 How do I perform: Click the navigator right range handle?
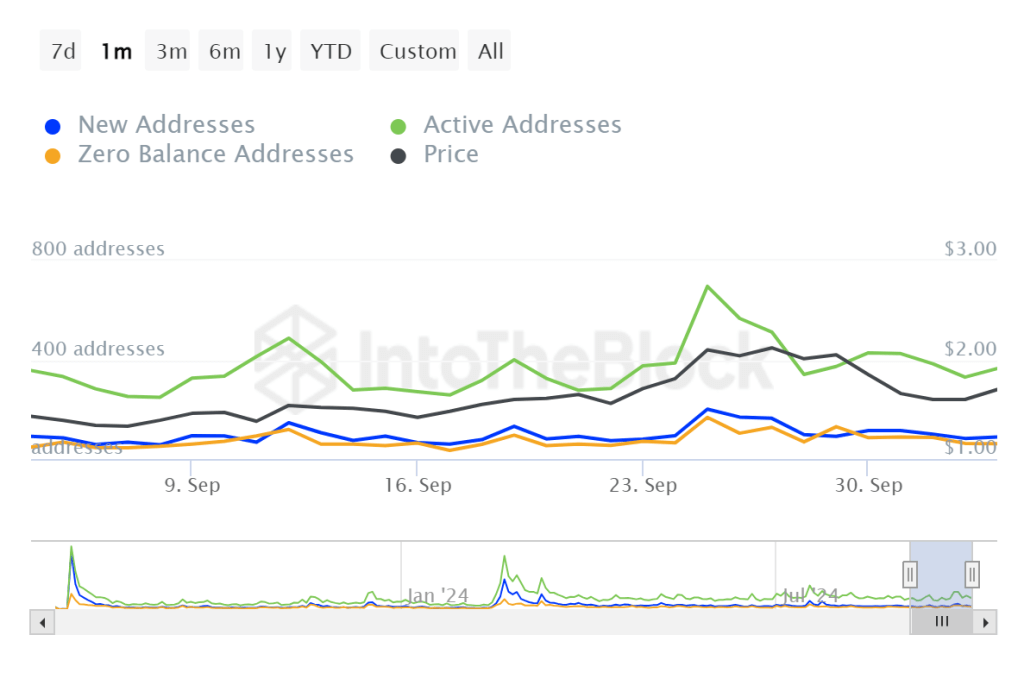972,574
